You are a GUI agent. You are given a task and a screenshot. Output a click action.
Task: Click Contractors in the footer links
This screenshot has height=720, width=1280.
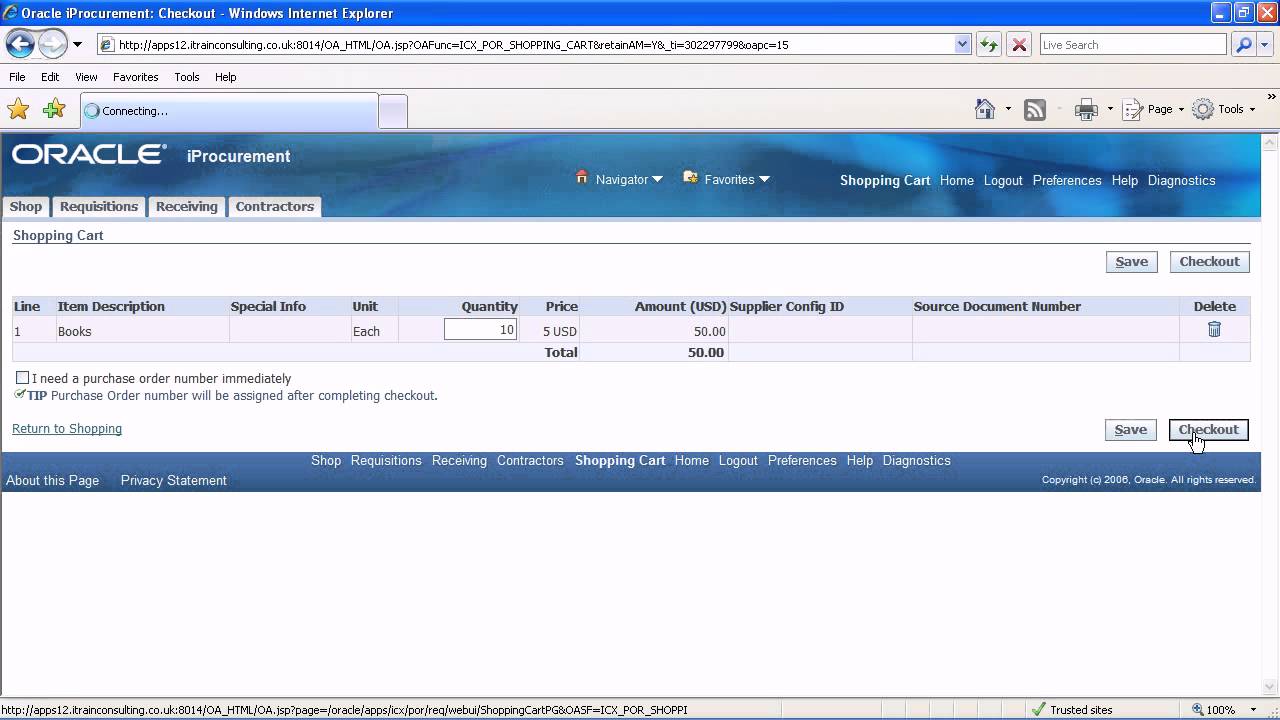tap(530, 460)
